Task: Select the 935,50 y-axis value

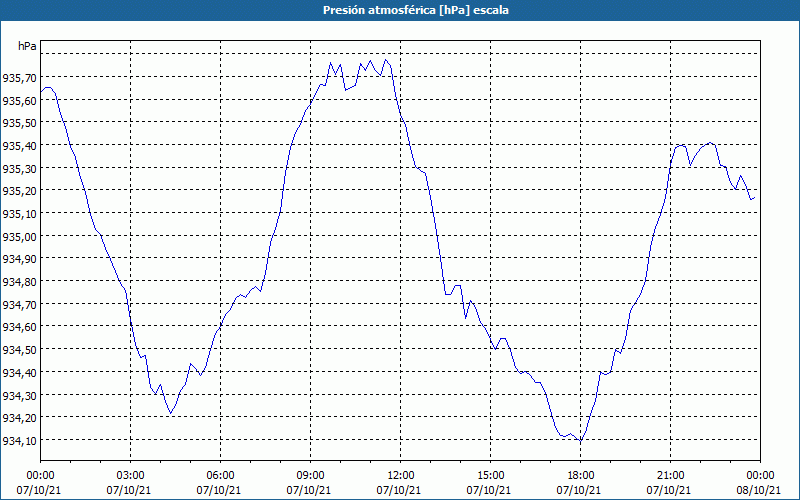Action: (x=20, y=123)
